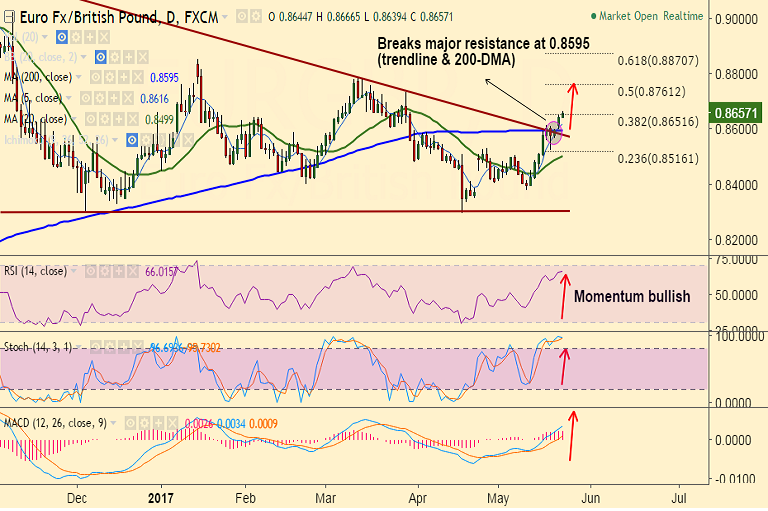768x511 pixels.
Task: Collapse the chart legend box icon
Action: (8, 18)
